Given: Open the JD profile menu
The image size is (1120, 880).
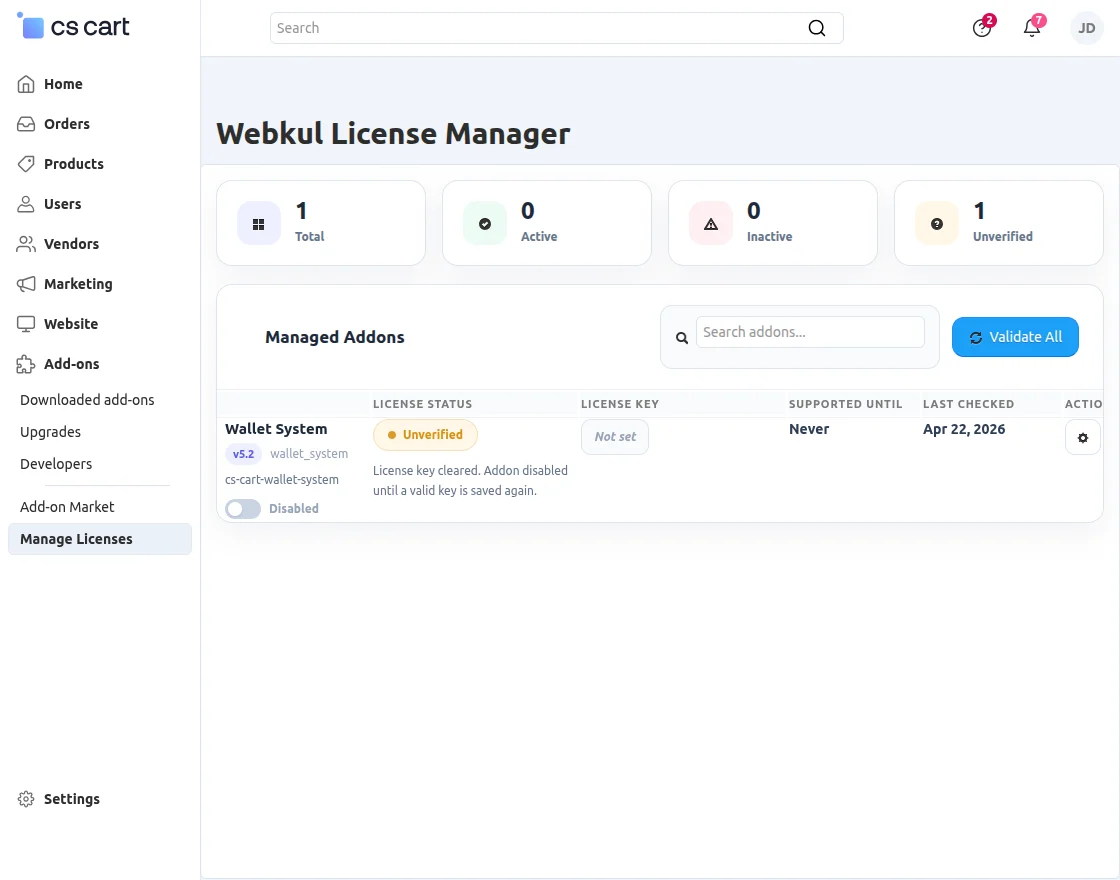Looking at the screenshot, I should click(1087, 28).
